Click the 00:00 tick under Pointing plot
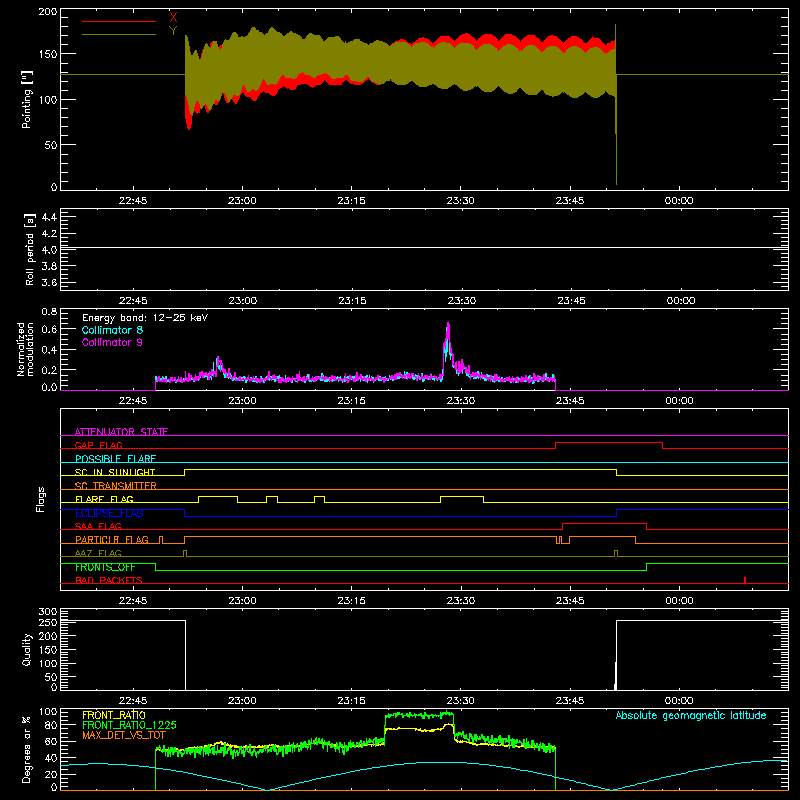800x800 pixels. 679,201
